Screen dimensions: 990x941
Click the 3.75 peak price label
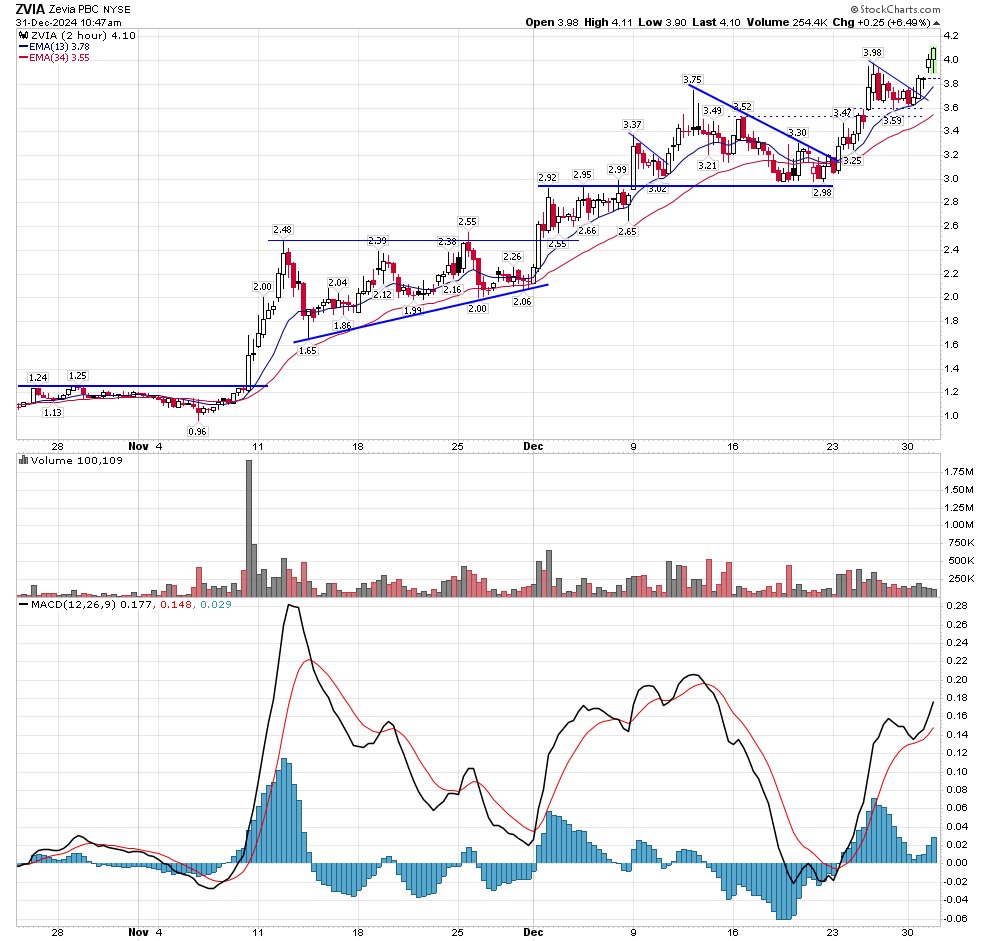tap(692, 79)
